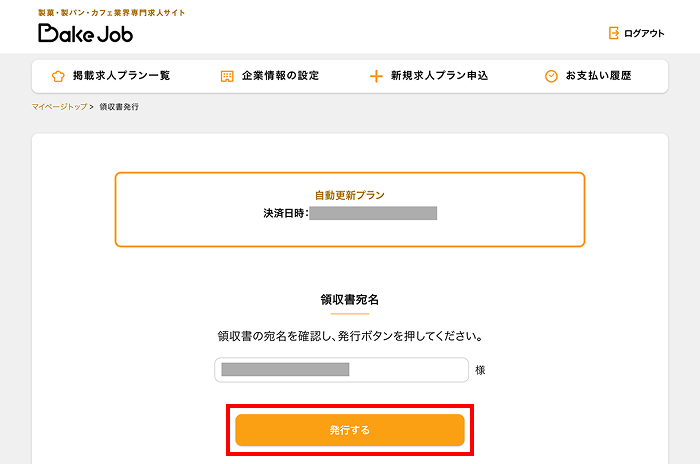
Task: Click the clock icon for payment history
Action: click(551, 76)
